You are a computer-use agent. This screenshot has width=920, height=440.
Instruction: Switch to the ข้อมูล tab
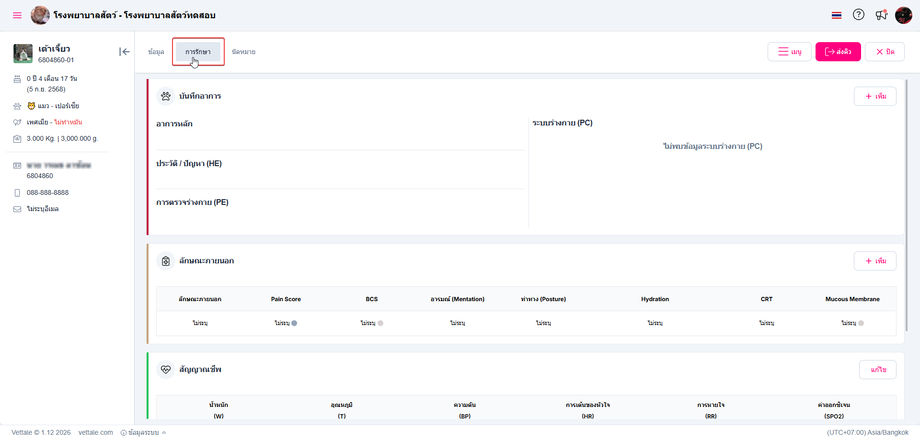click(x=156, y=52)
